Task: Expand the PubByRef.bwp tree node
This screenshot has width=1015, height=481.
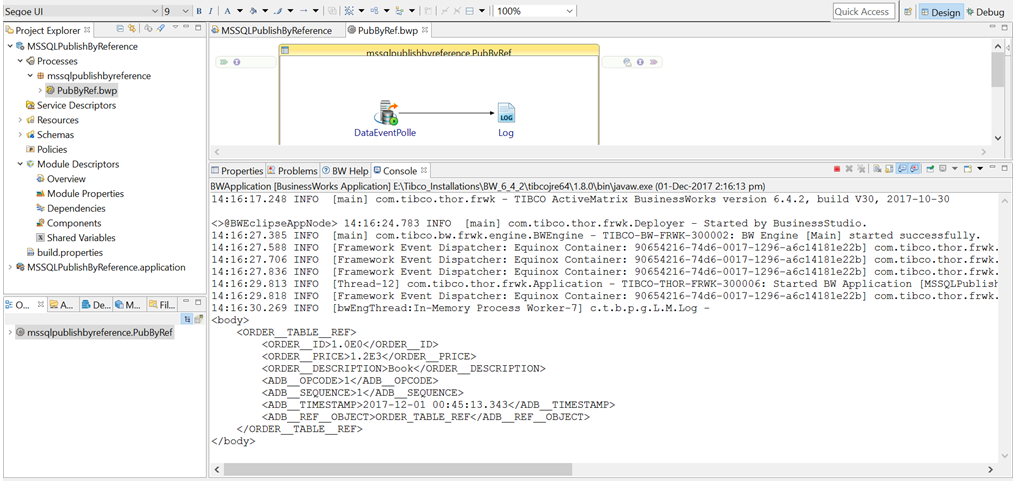Action: click(x=40, y=91)
